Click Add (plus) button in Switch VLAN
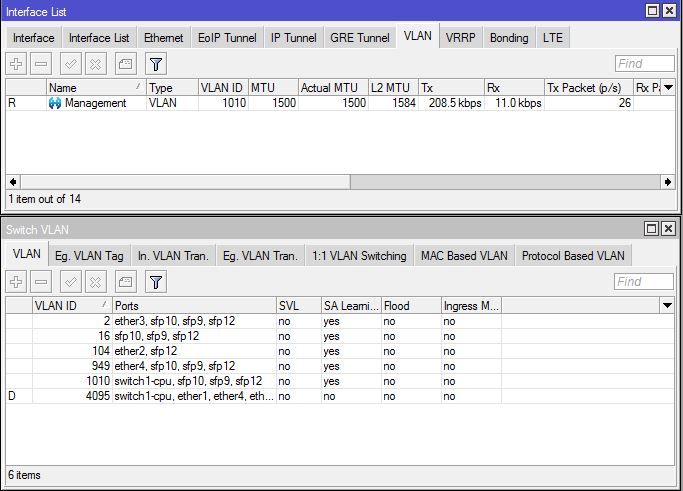Screen dimensions: 683x491 pyautogui.click(x=16, y=282)
